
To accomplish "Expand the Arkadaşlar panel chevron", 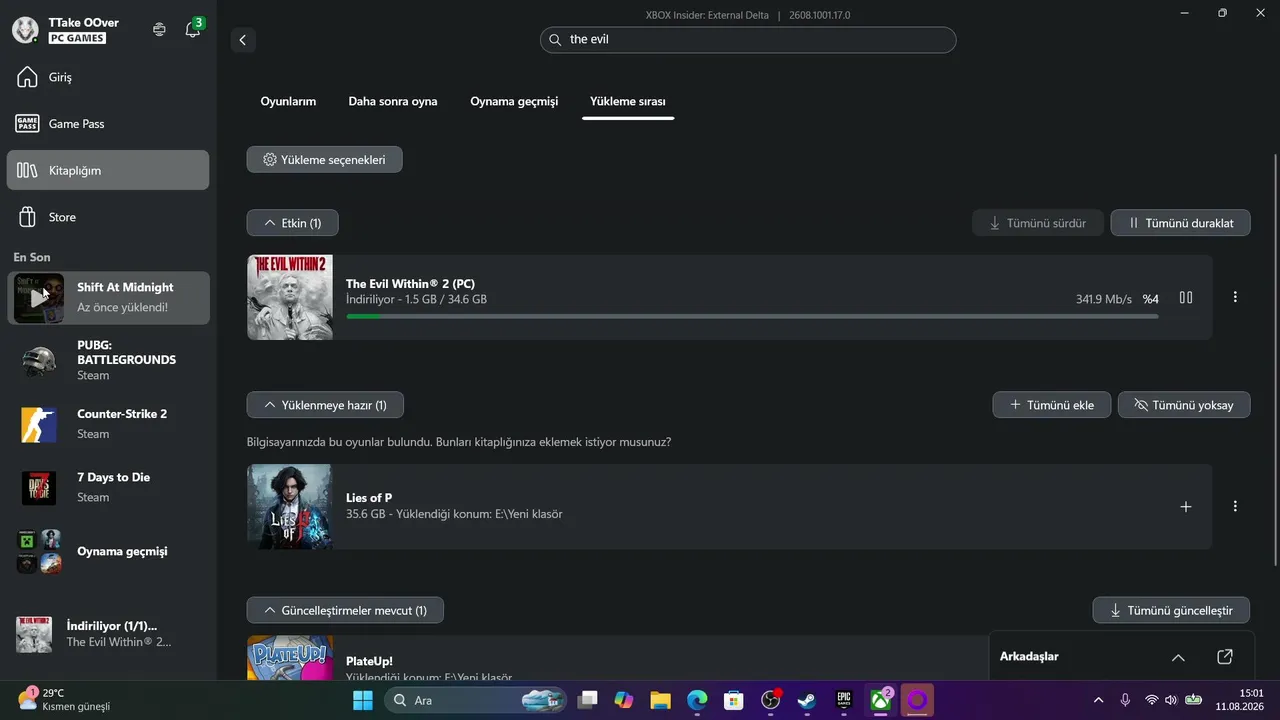I will (1178, 657).
